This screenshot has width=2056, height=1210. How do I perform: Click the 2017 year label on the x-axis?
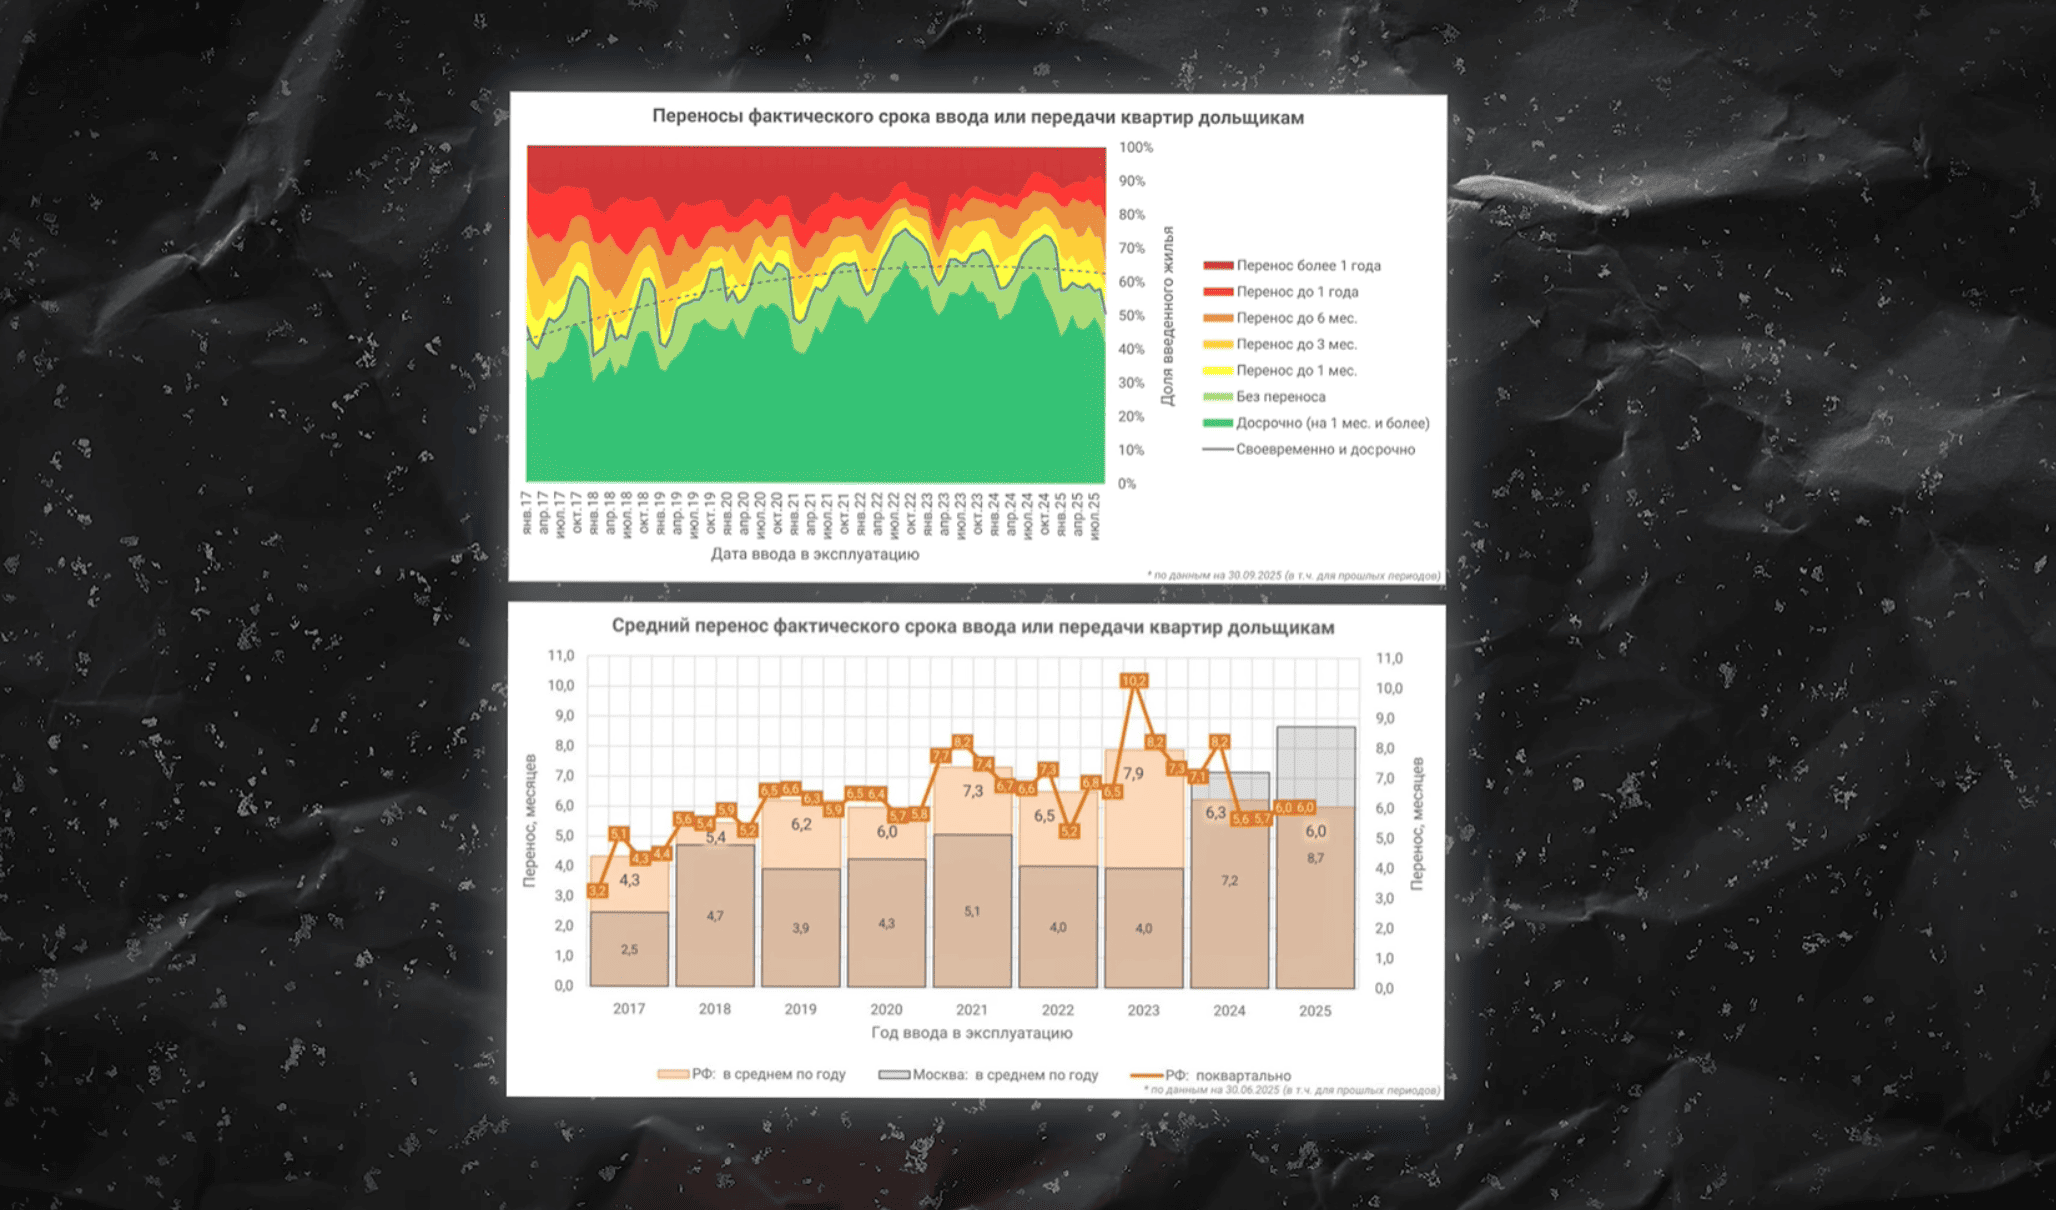pyautogui.click(x=628, y=1009)
